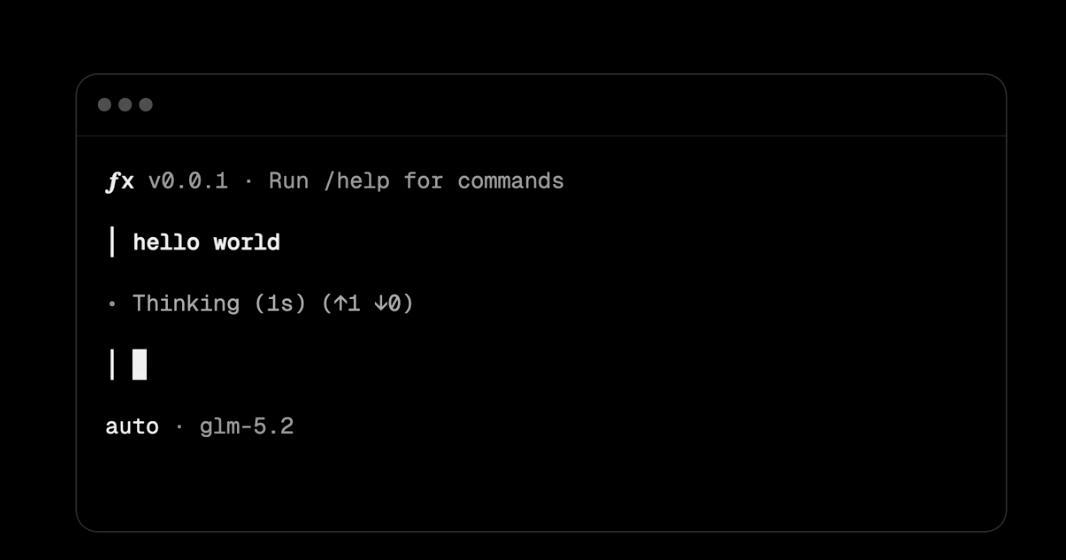Toggle the auto mode label
The height and width of the screenshot is (560, 1066).
tap(132, 427)
